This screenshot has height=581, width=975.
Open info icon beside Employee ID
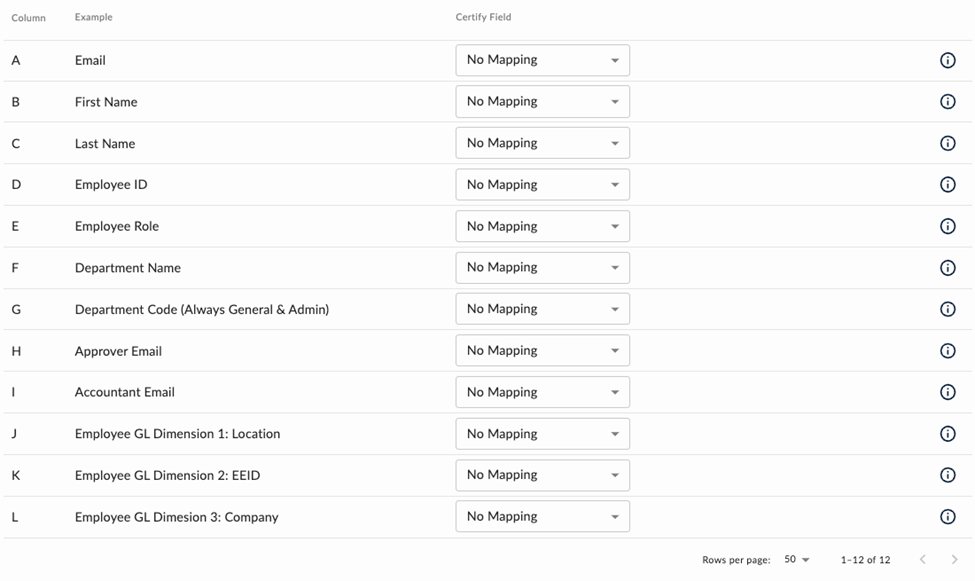[947, 185]
